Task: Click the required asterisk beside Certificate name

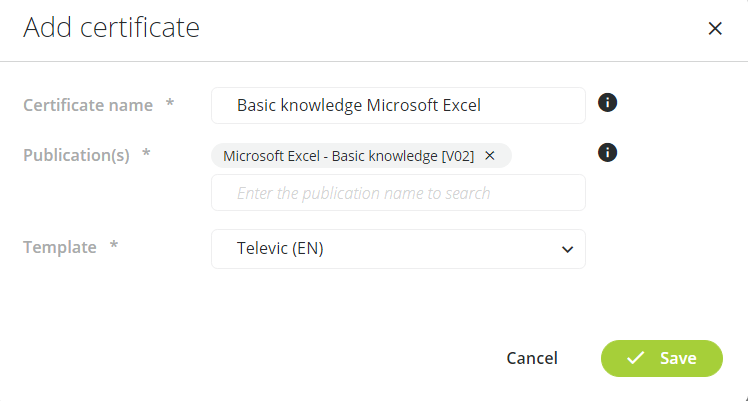Action: click(x=169, y=103)
